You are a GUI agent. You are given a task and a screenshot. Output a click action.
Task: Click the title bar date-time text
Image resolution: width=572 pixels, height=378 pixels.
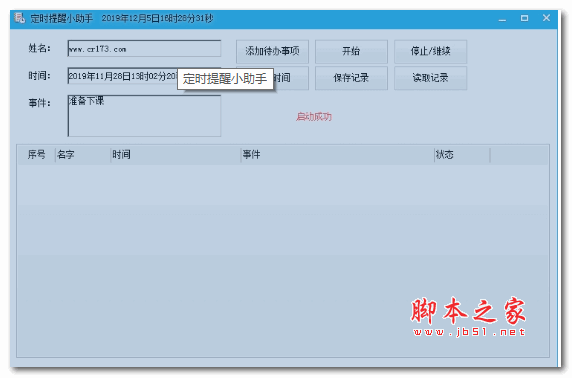point(158,18)
